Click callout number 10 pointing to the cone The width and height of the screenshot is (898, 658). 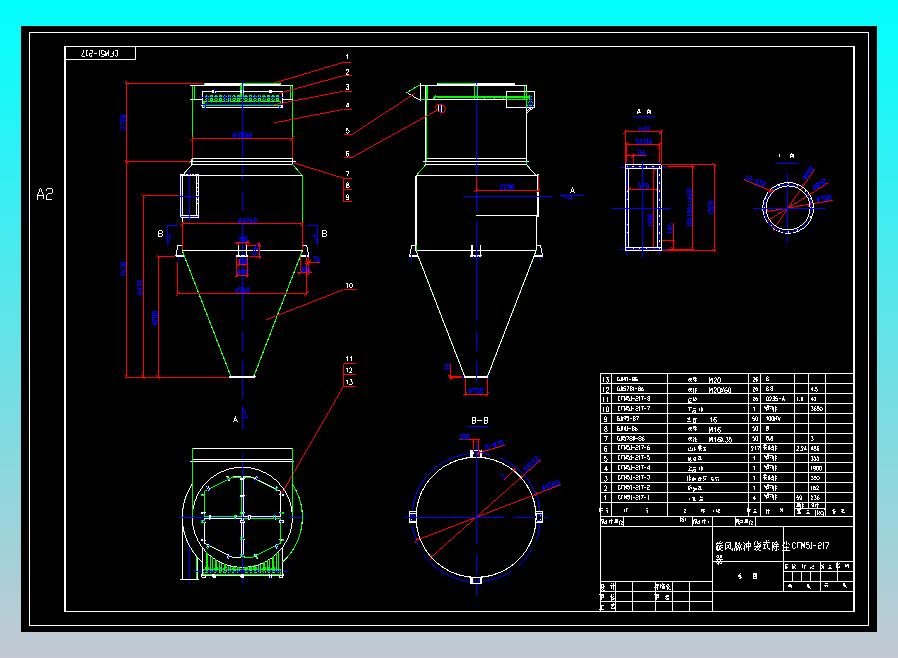[349, 285]
